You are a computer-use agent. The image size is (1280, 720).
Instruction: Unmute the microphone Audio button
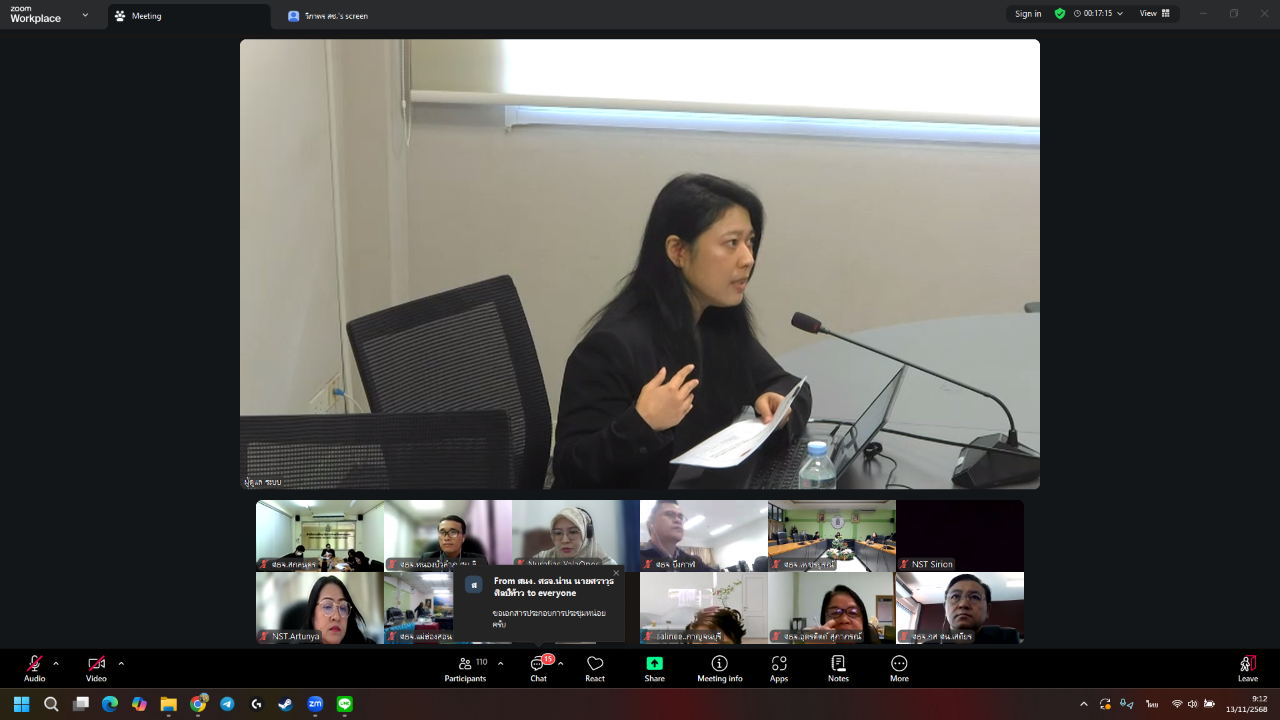[35, 668]
